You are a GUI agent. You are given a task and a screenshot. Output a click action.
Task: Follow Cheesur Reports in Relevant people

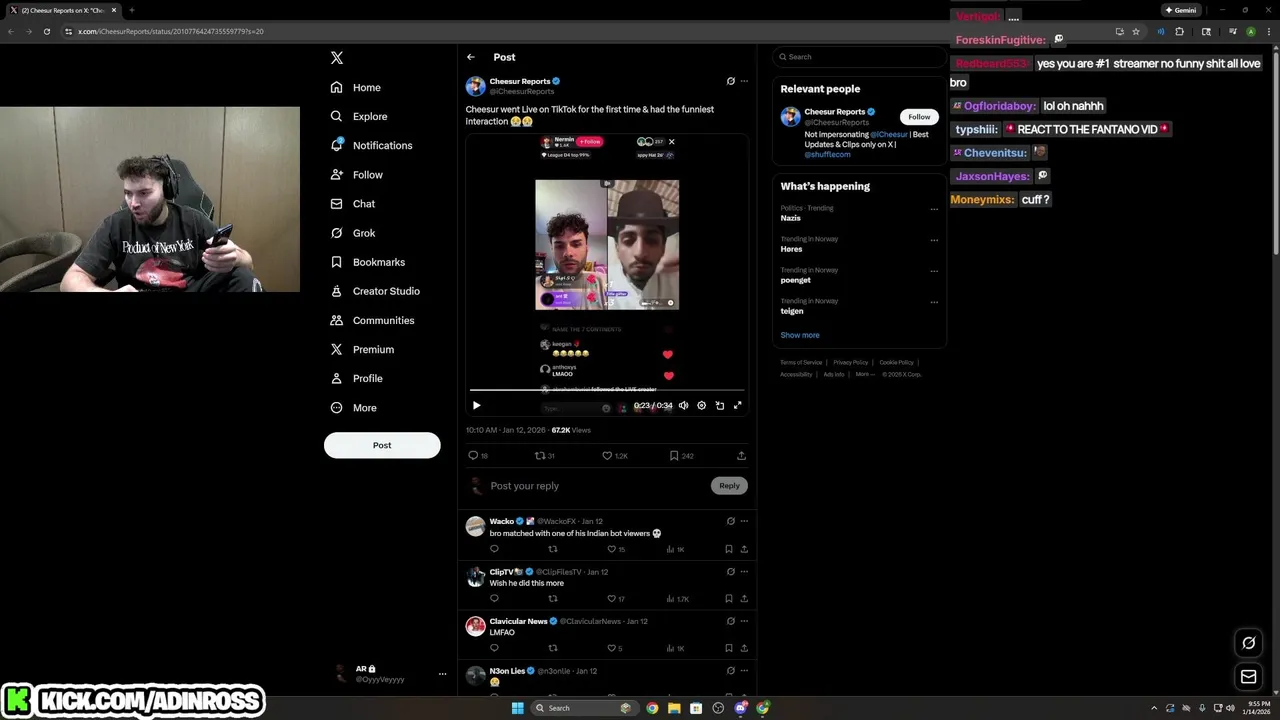pyautogui.click(x=919, y=117)
